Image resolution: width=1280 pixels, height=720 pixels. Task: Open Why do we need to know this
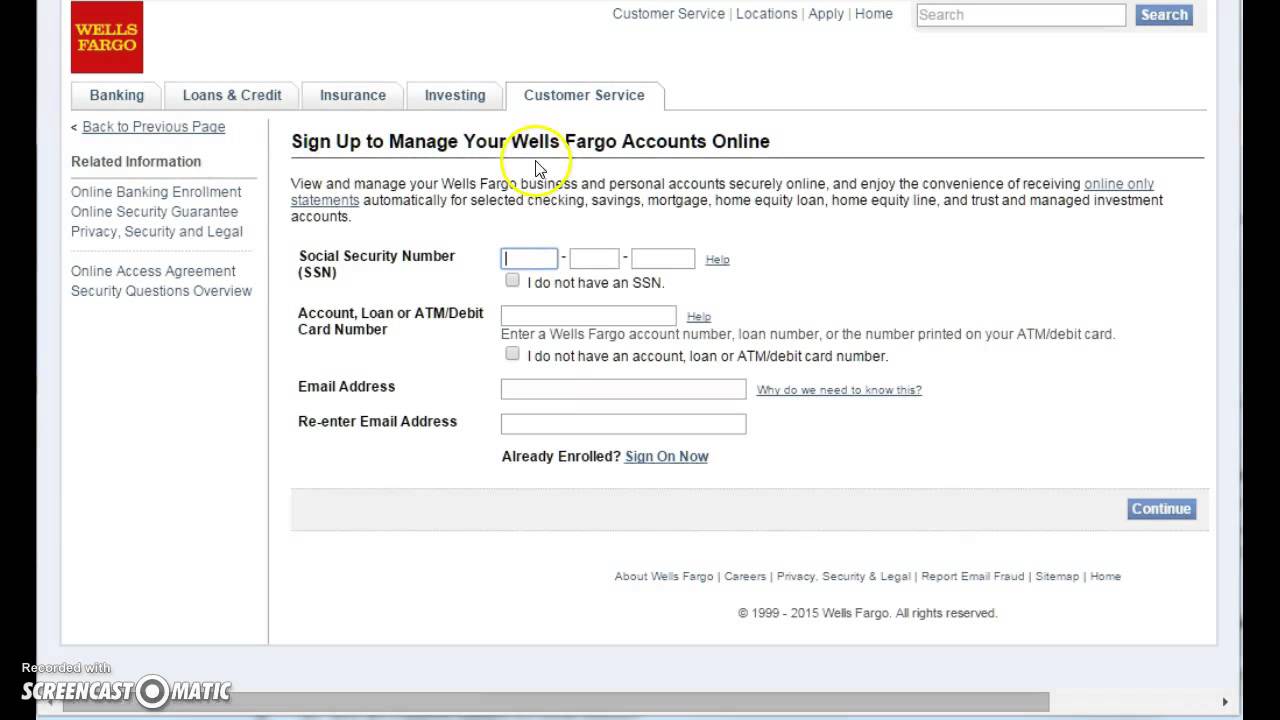[x=839, y=390]
